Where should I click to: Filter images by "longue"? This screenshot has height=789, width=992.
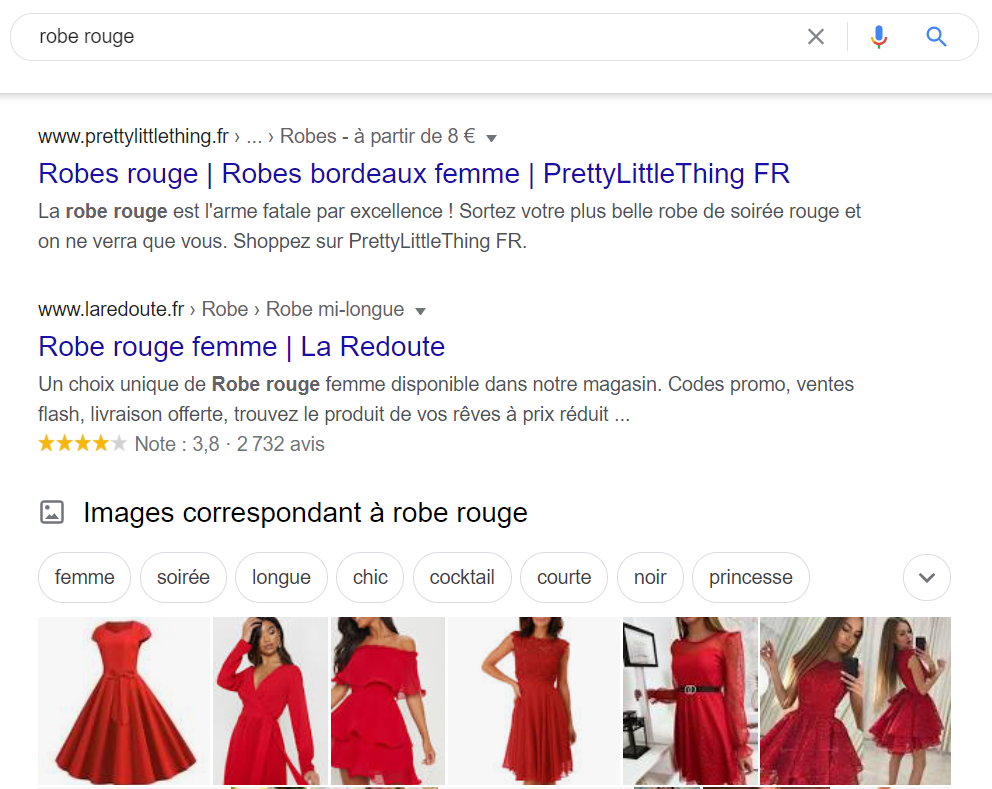[281, 577]
